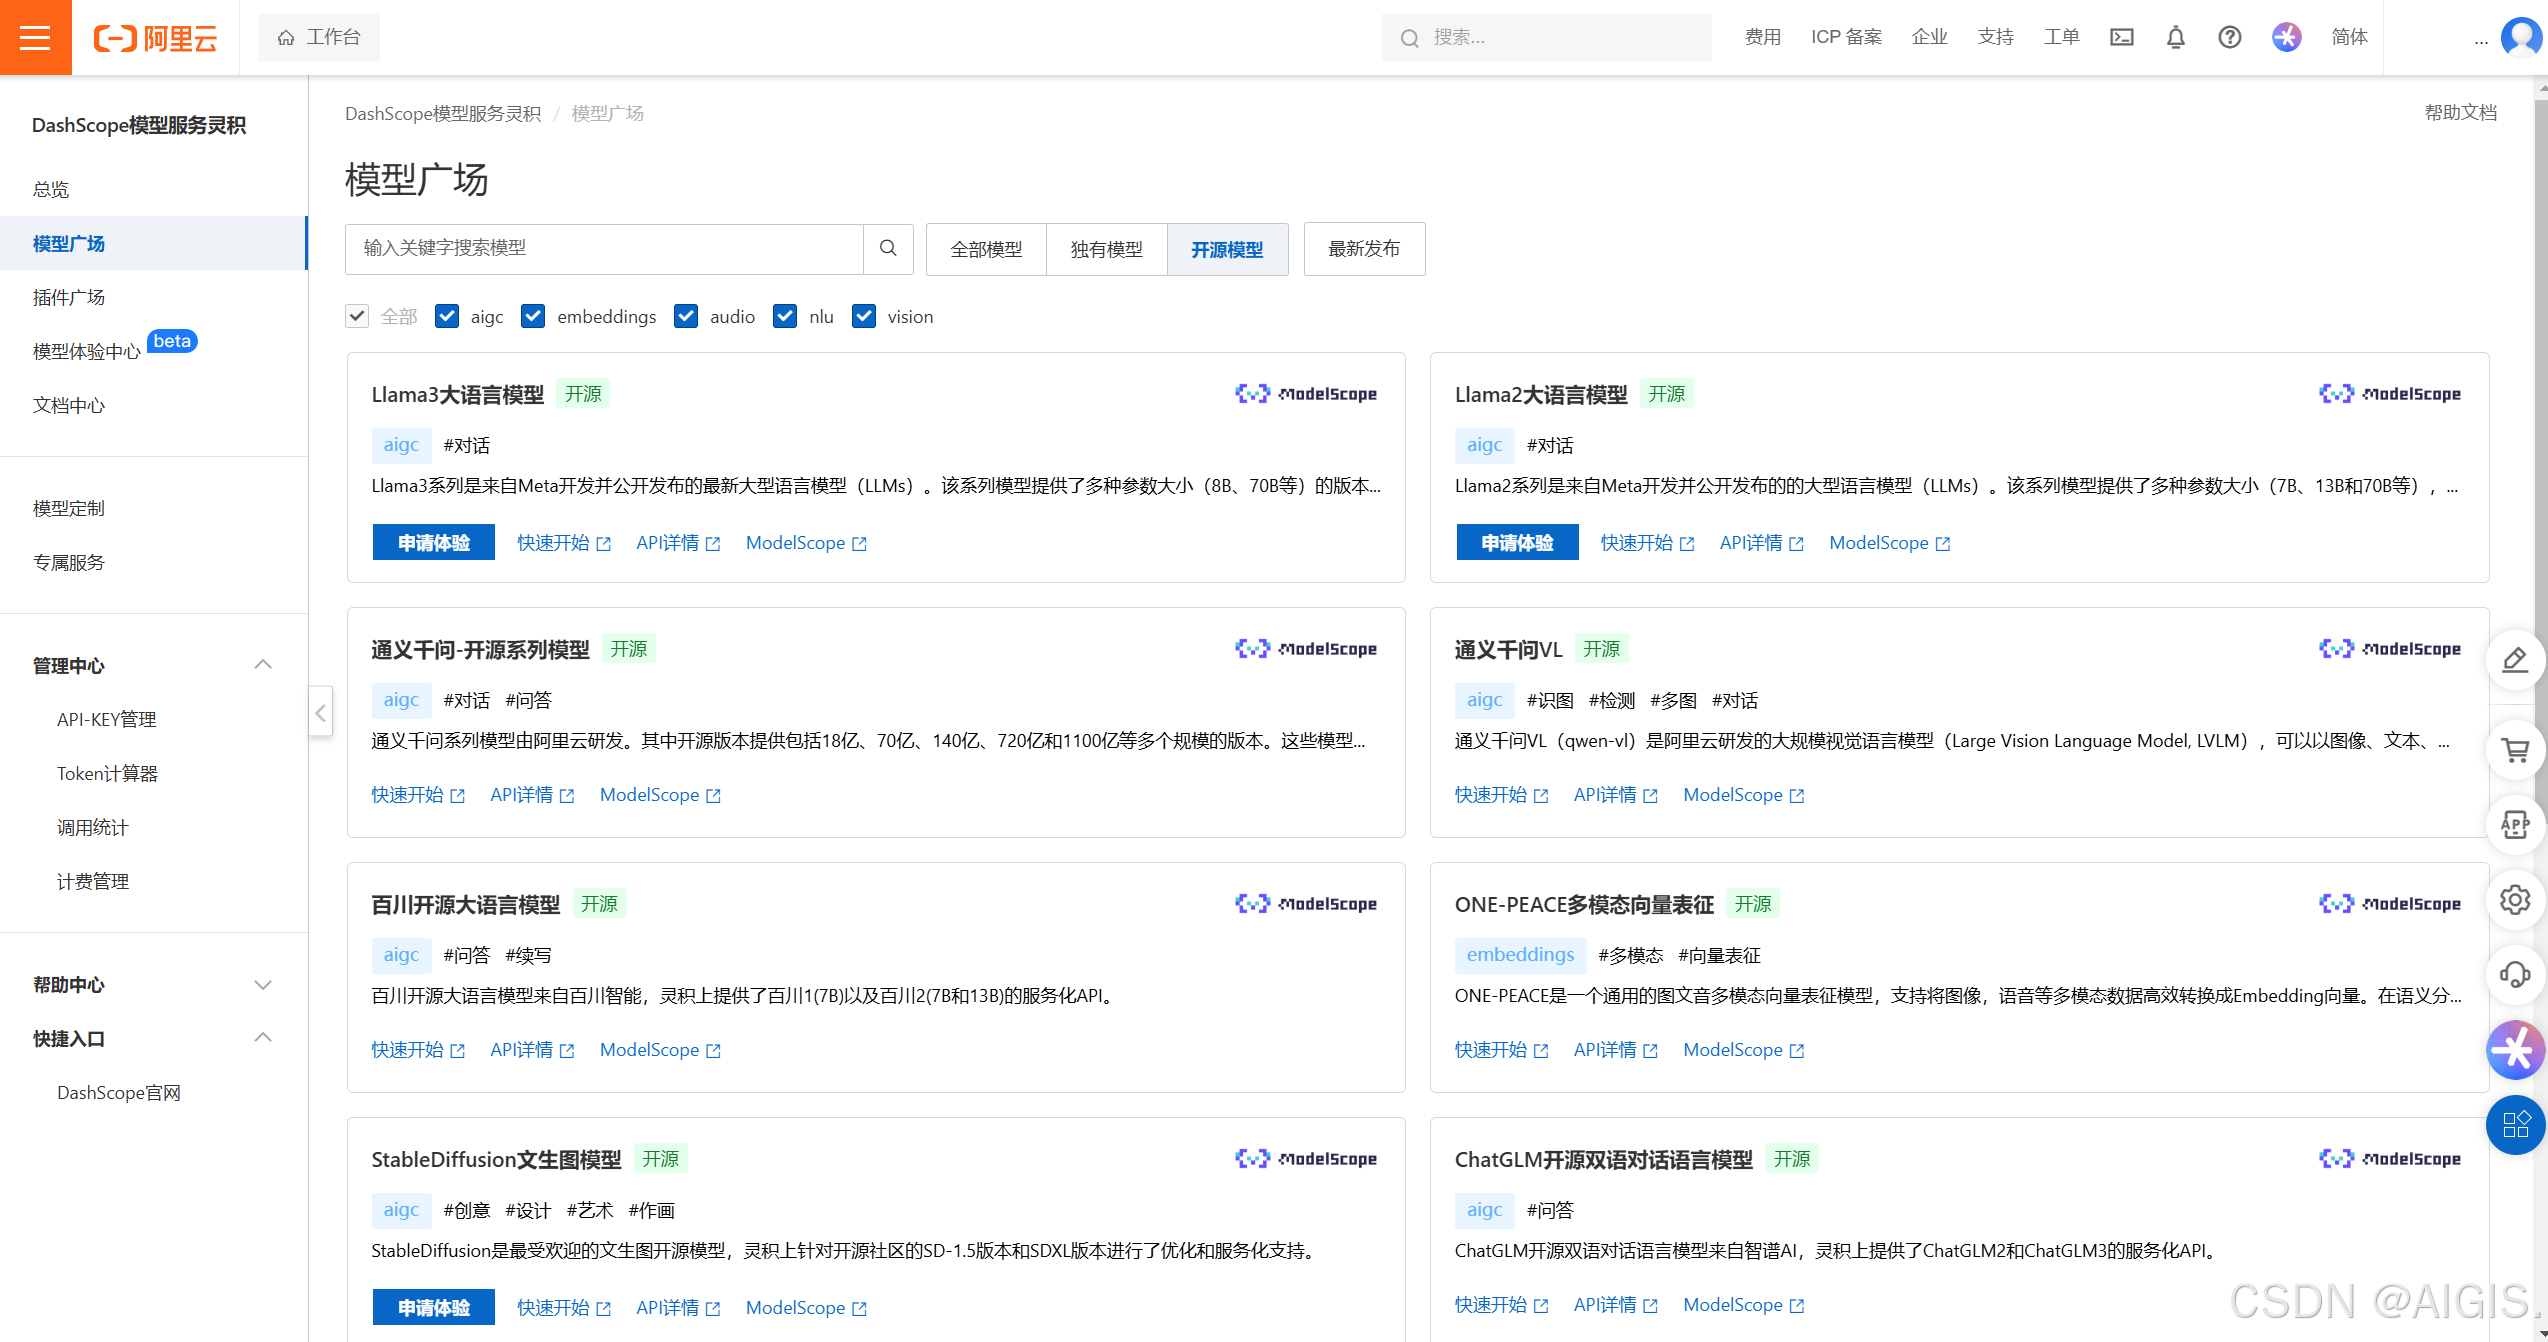Toggle the 全部 checkbox

[357, 317]
